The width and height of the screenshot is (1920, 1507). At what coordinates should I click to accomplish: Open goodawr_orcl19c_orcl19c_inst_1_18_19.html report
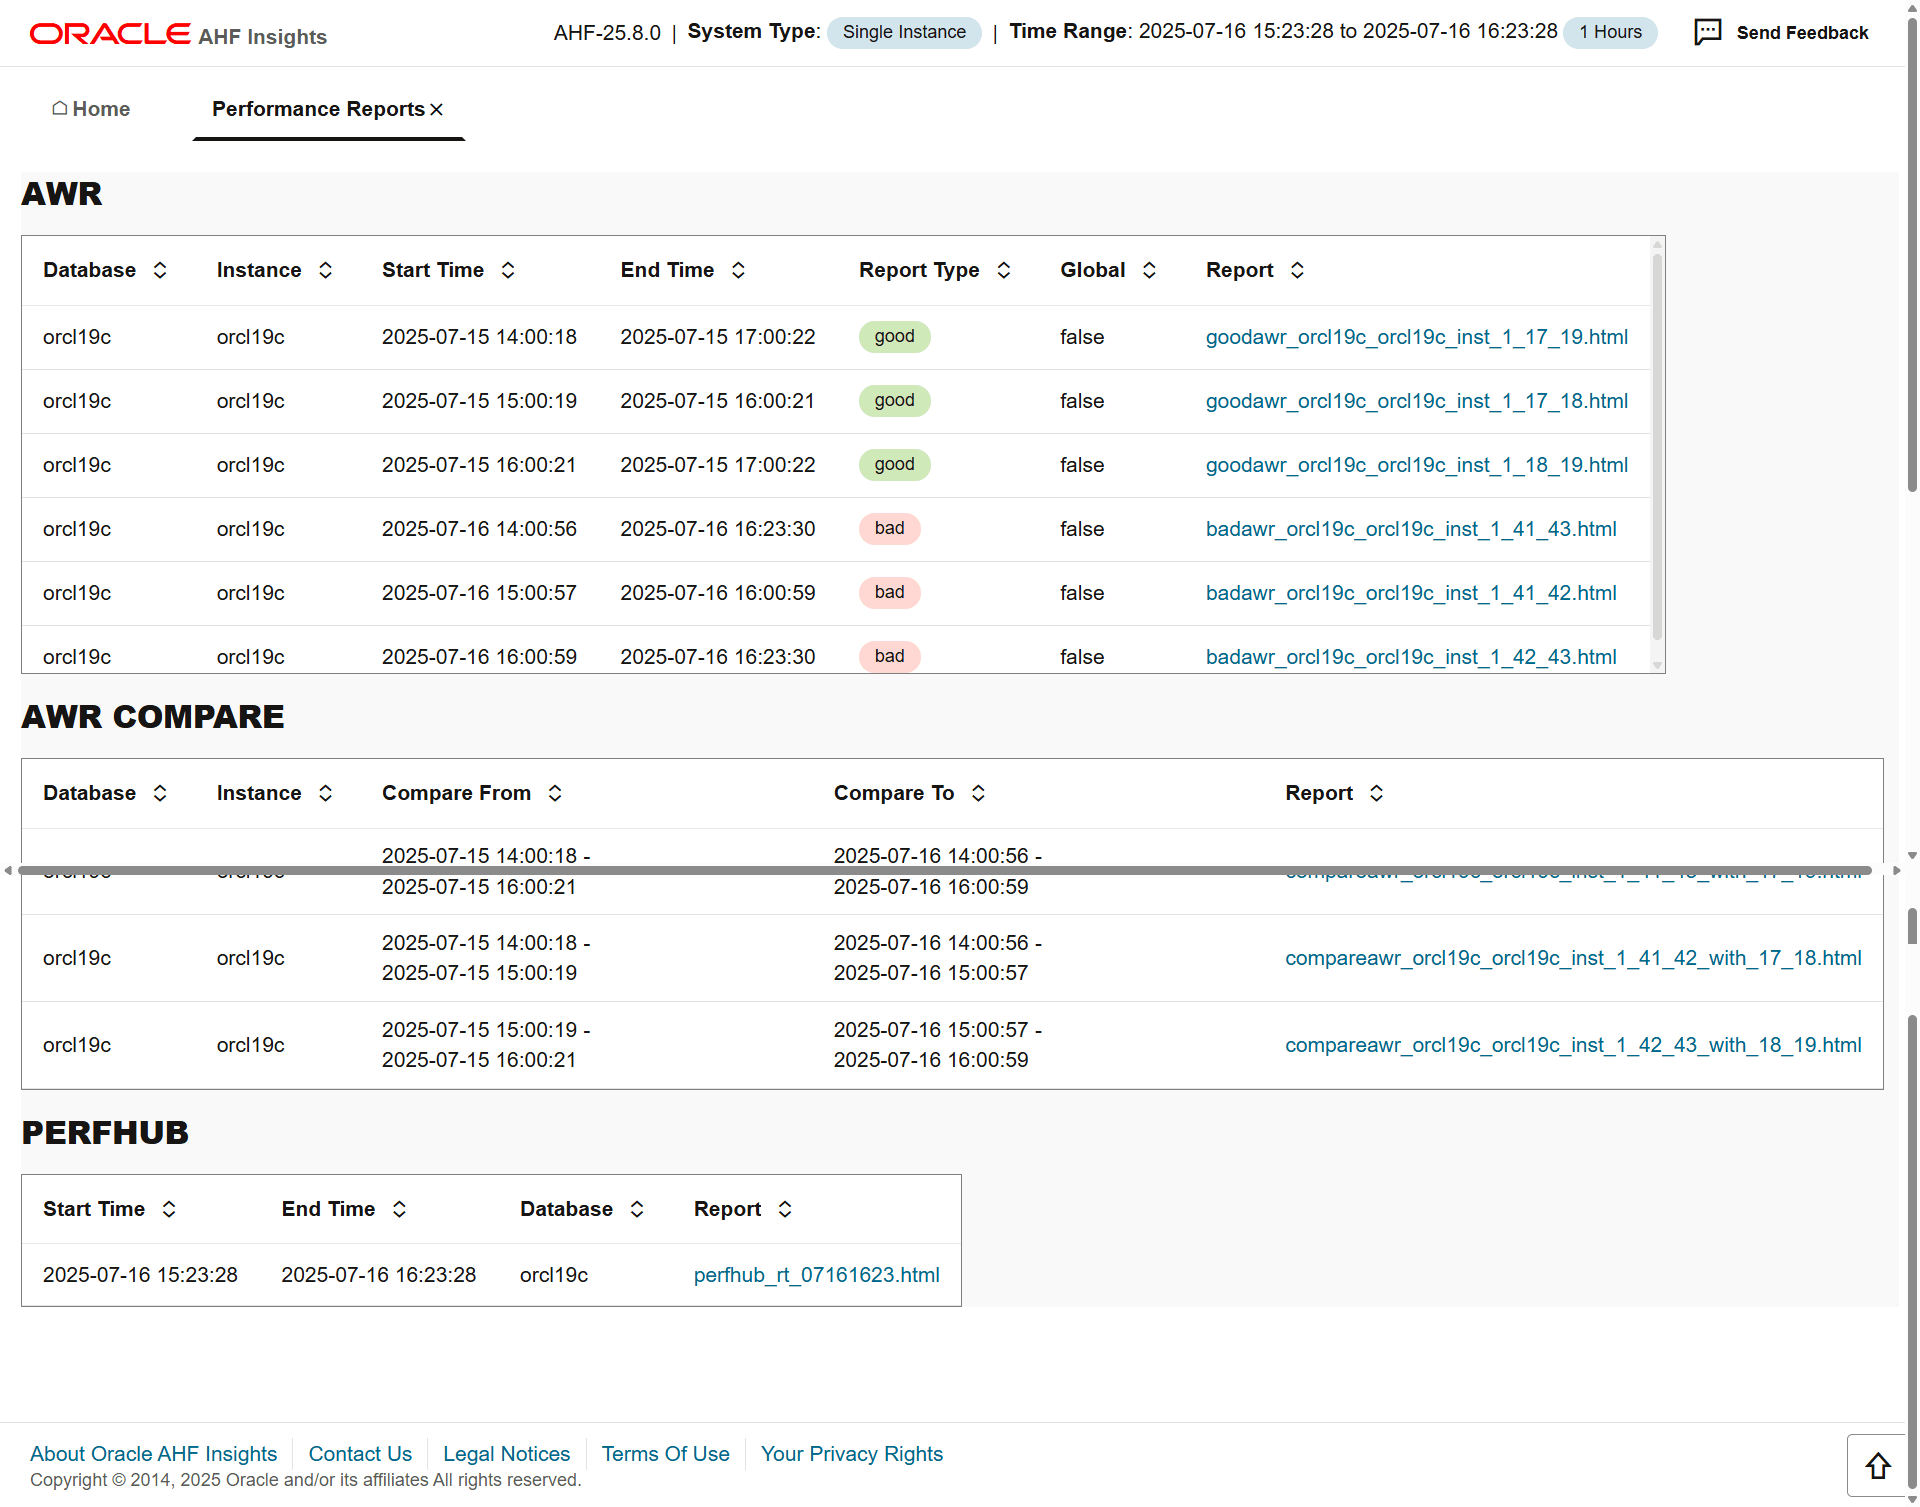(x=1416, y=465)
